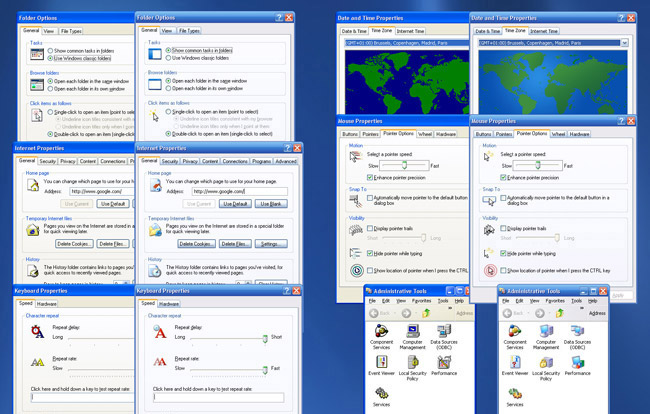Enable Display pointer trails in rightmost Mouse Properties
This screenshot has height=414, width=650.
503,228
